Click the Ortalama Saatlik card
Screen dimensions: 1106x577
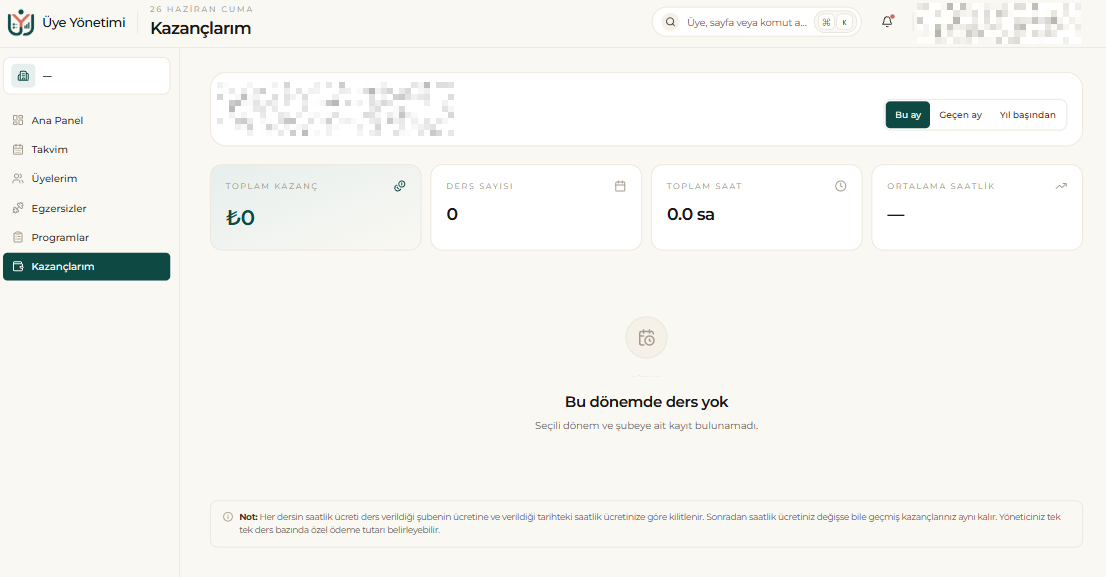tap(977, 207)
